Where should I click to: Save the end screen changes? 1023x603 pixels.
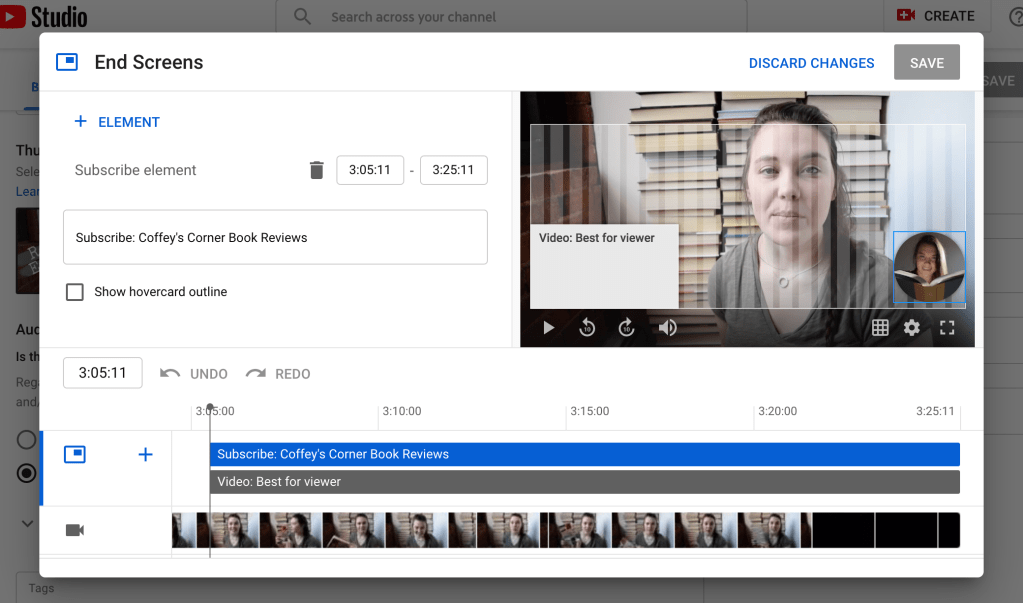tap(926, 63)
